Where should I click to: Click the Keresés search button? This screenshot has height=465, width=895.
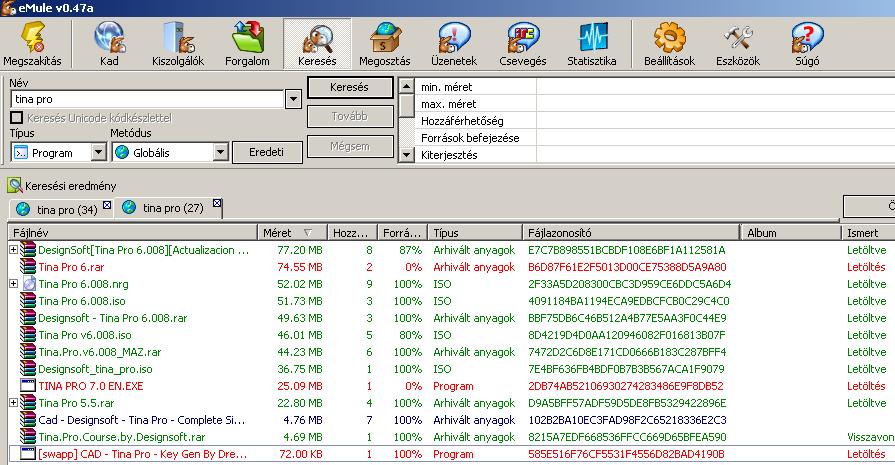pyautogui.click(x=350, y=87)
